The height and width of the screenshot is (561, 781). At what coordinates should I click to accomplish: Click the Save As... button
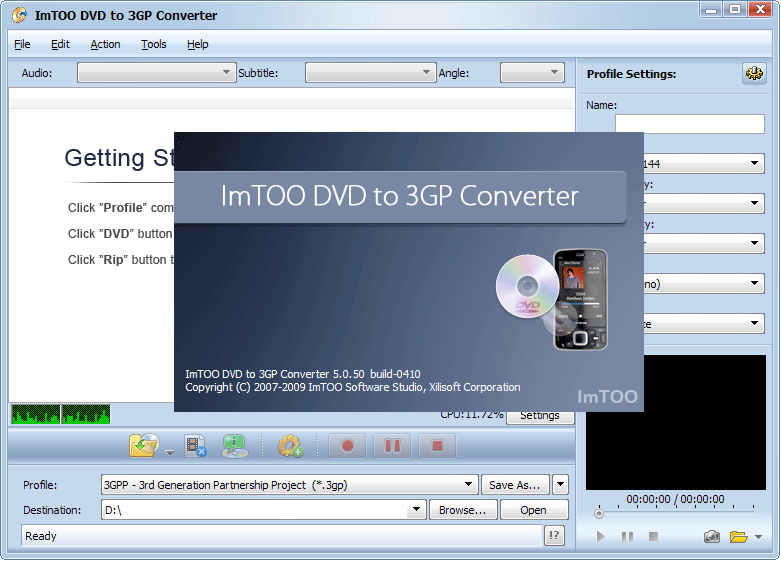coord(515,484)
